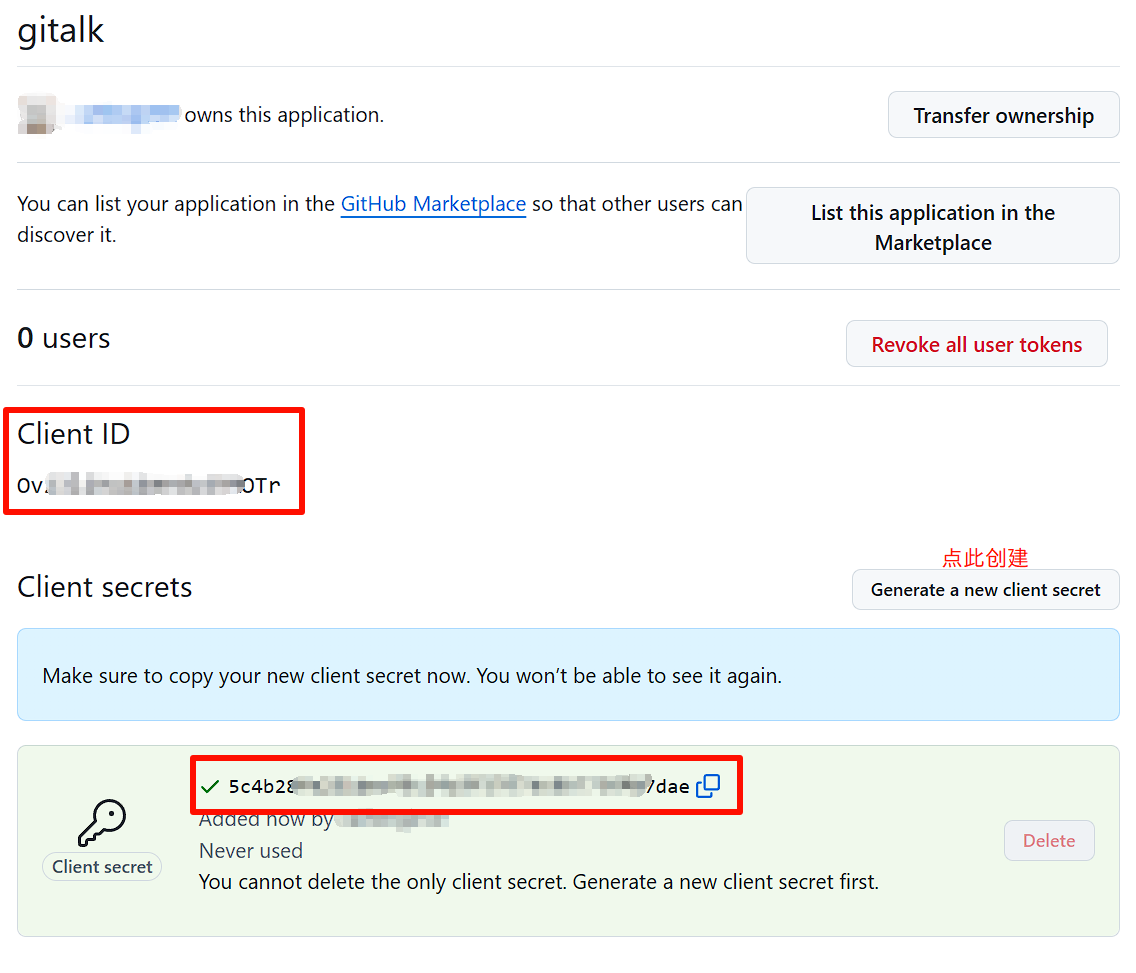Click the gitalk application title
Viewport: 1136px width, 973px height.
click(61, 30)
